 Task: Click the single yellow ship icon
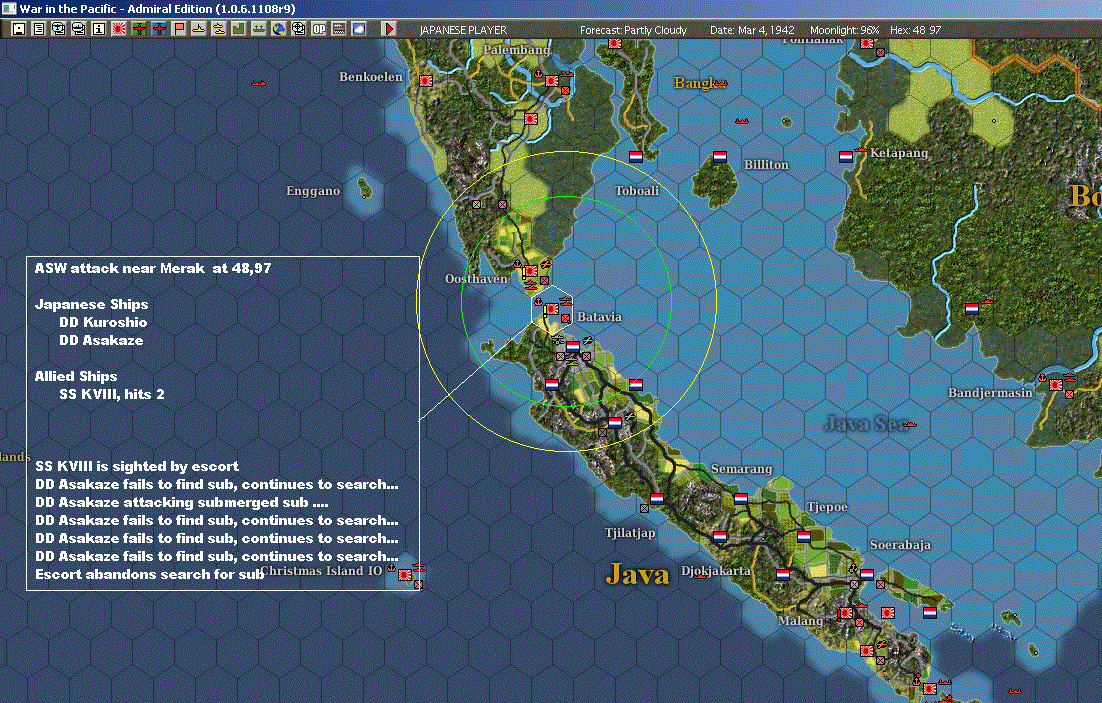pyautogui.click(x=199, y=29)
